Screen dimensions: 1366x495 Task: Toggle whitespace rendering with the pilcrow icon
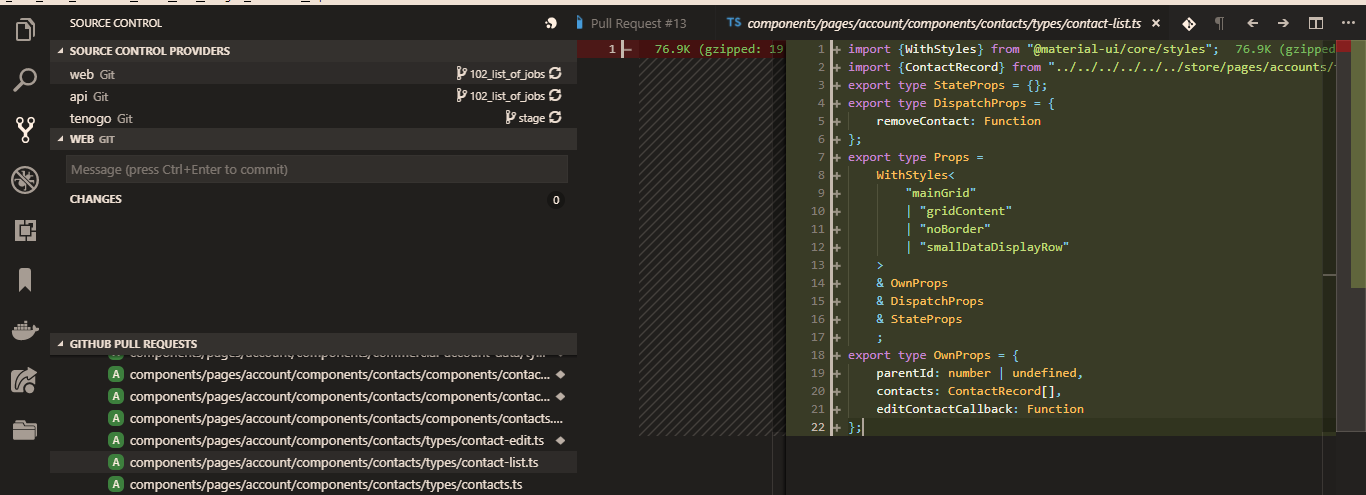1219,23
